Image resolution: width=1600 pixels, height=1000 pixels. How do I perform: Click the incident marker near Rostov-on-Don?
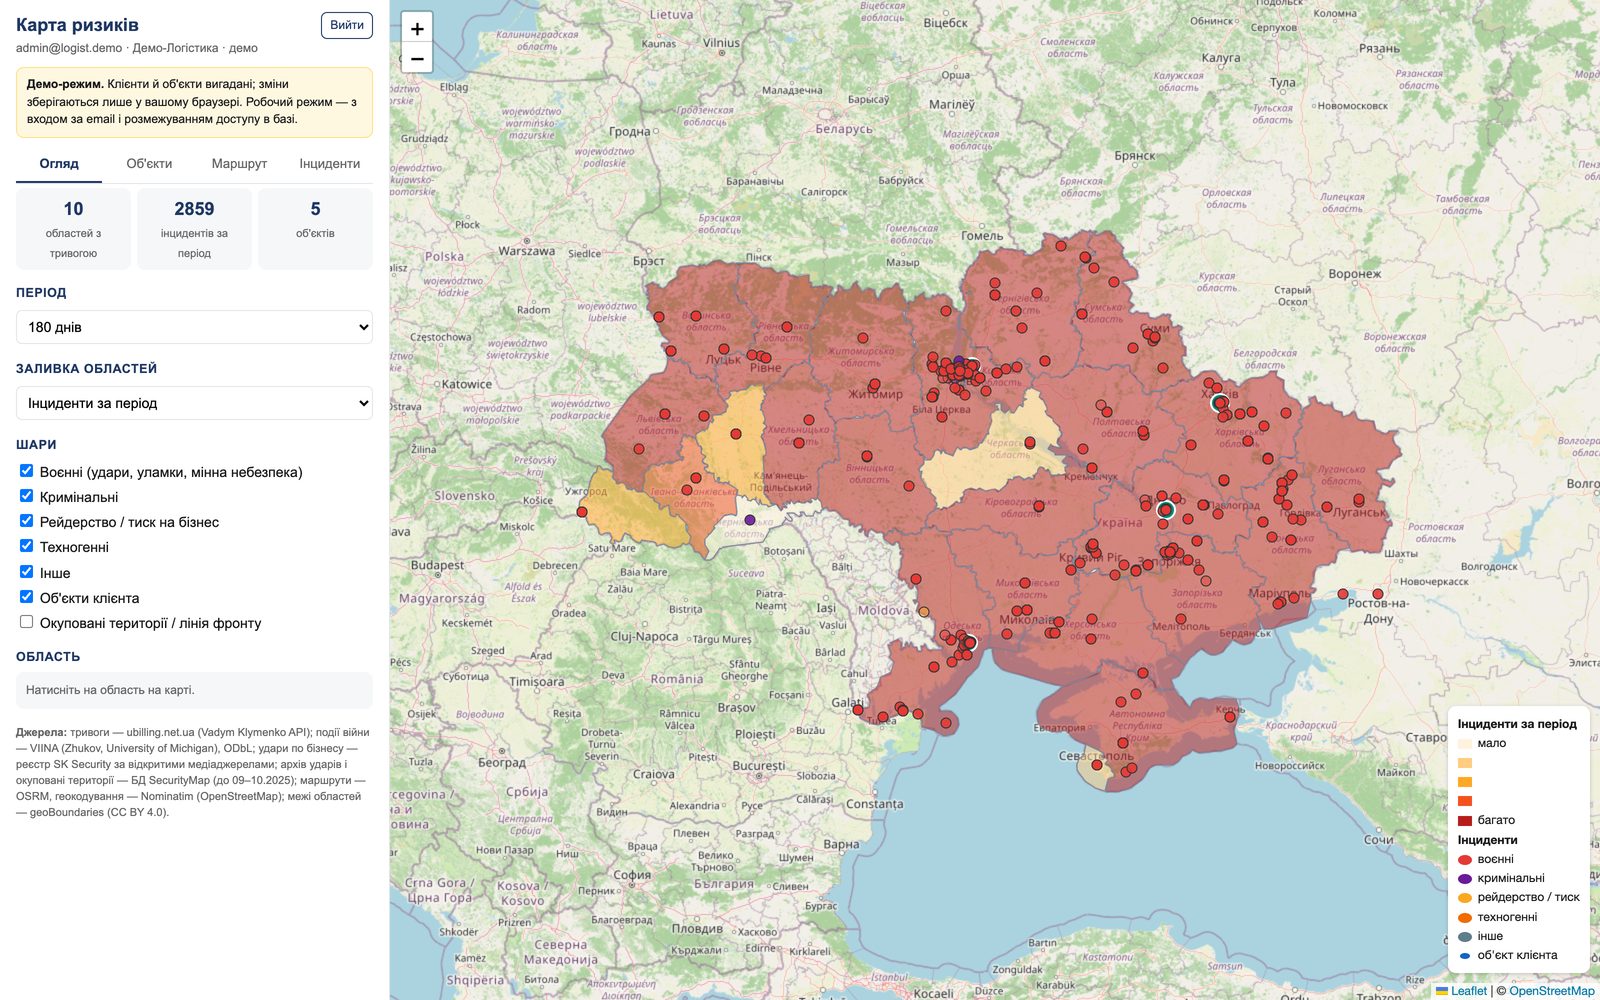click(x=1378, y=594)
